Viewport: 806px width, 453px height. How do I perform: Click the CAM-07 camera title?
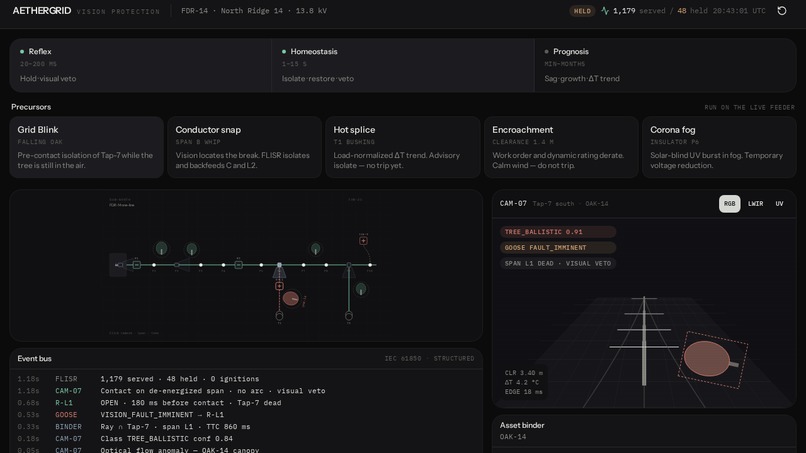(513, 204)
